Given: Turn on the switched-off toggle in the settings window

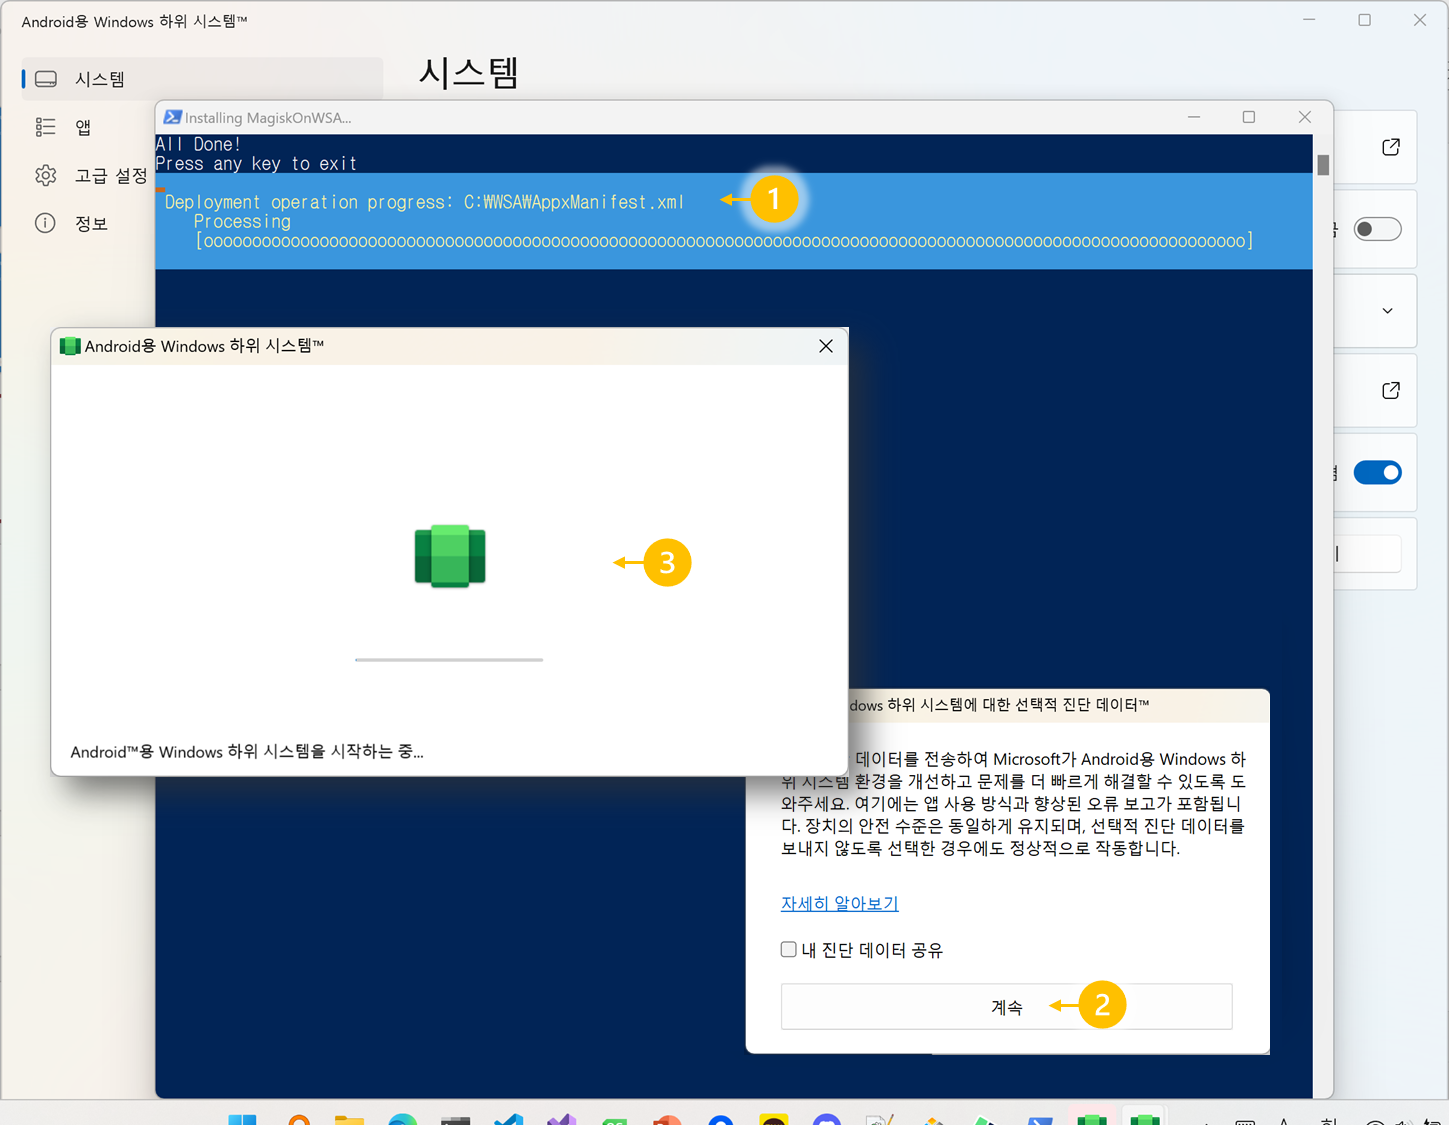Looking at the screenshot, I should coord(1377,229).
